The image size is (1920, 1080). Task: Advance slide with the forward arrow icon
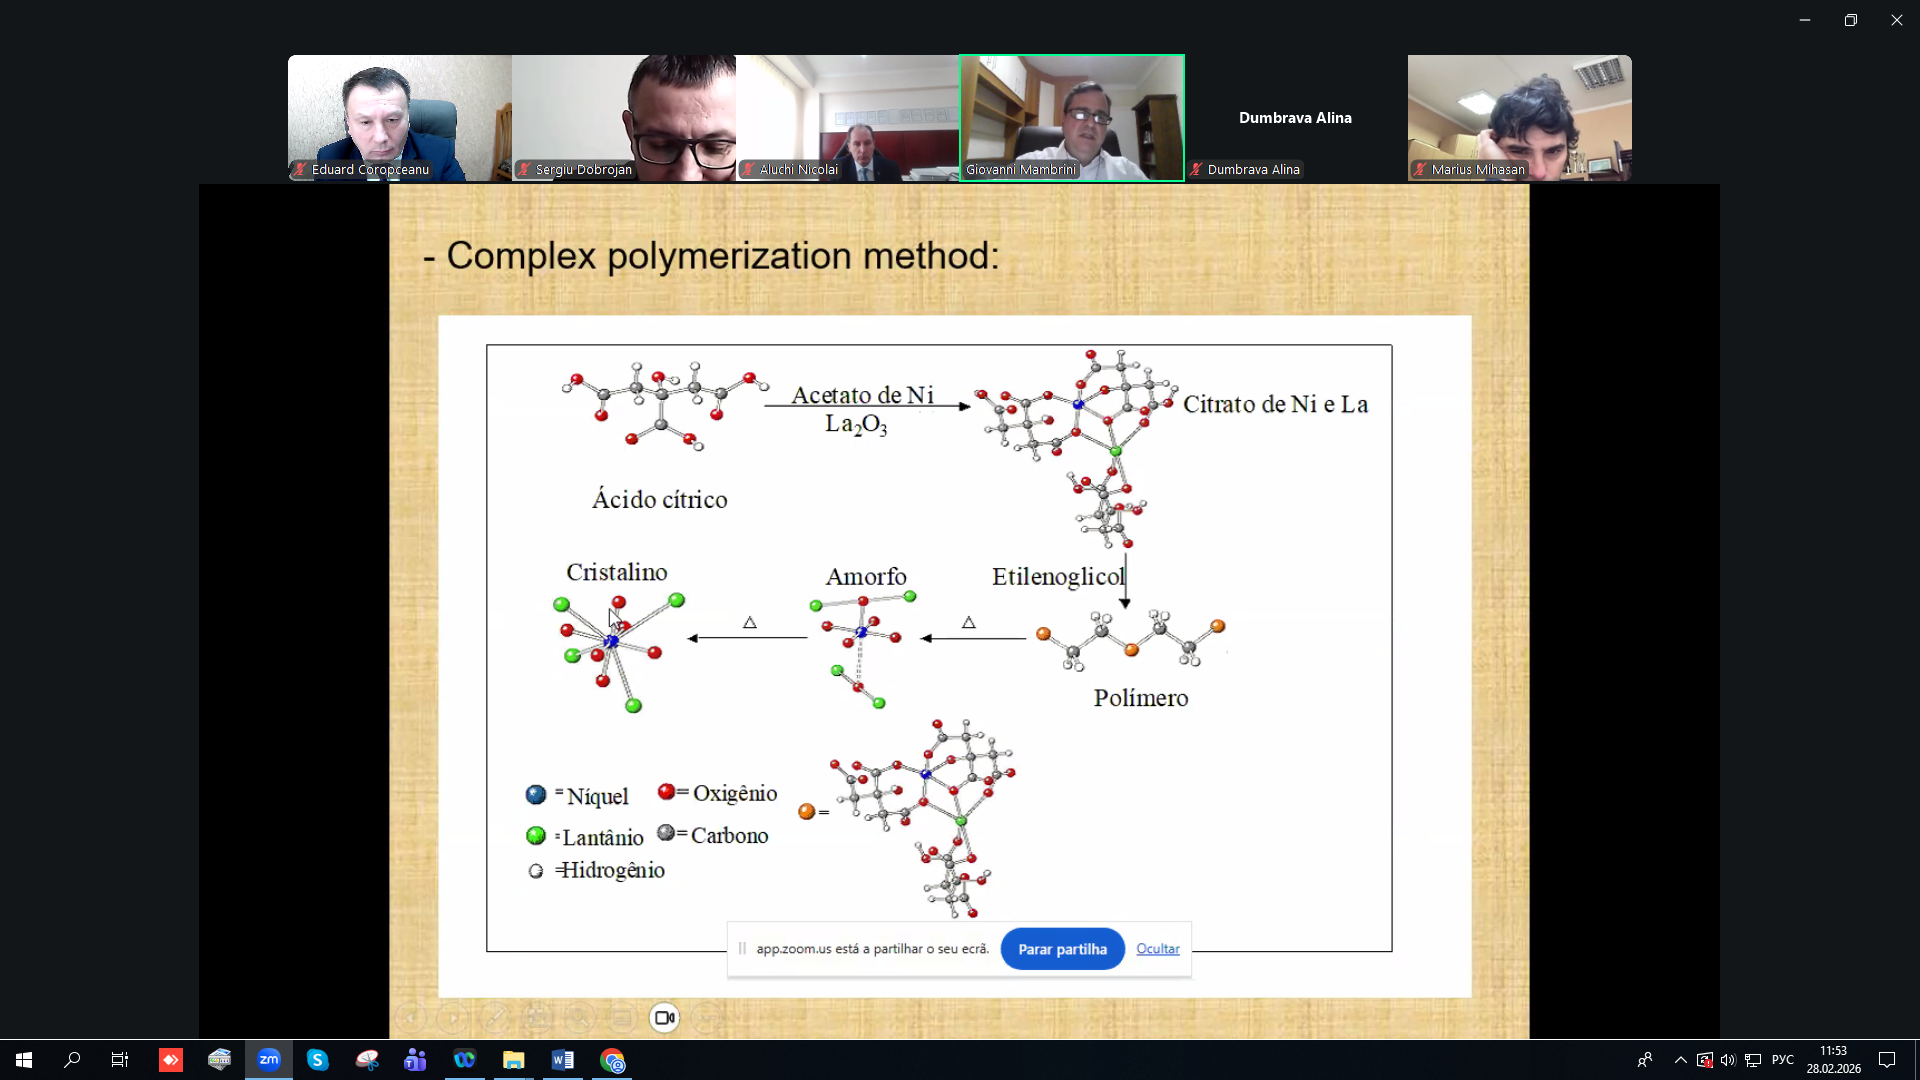(452, 1018)
